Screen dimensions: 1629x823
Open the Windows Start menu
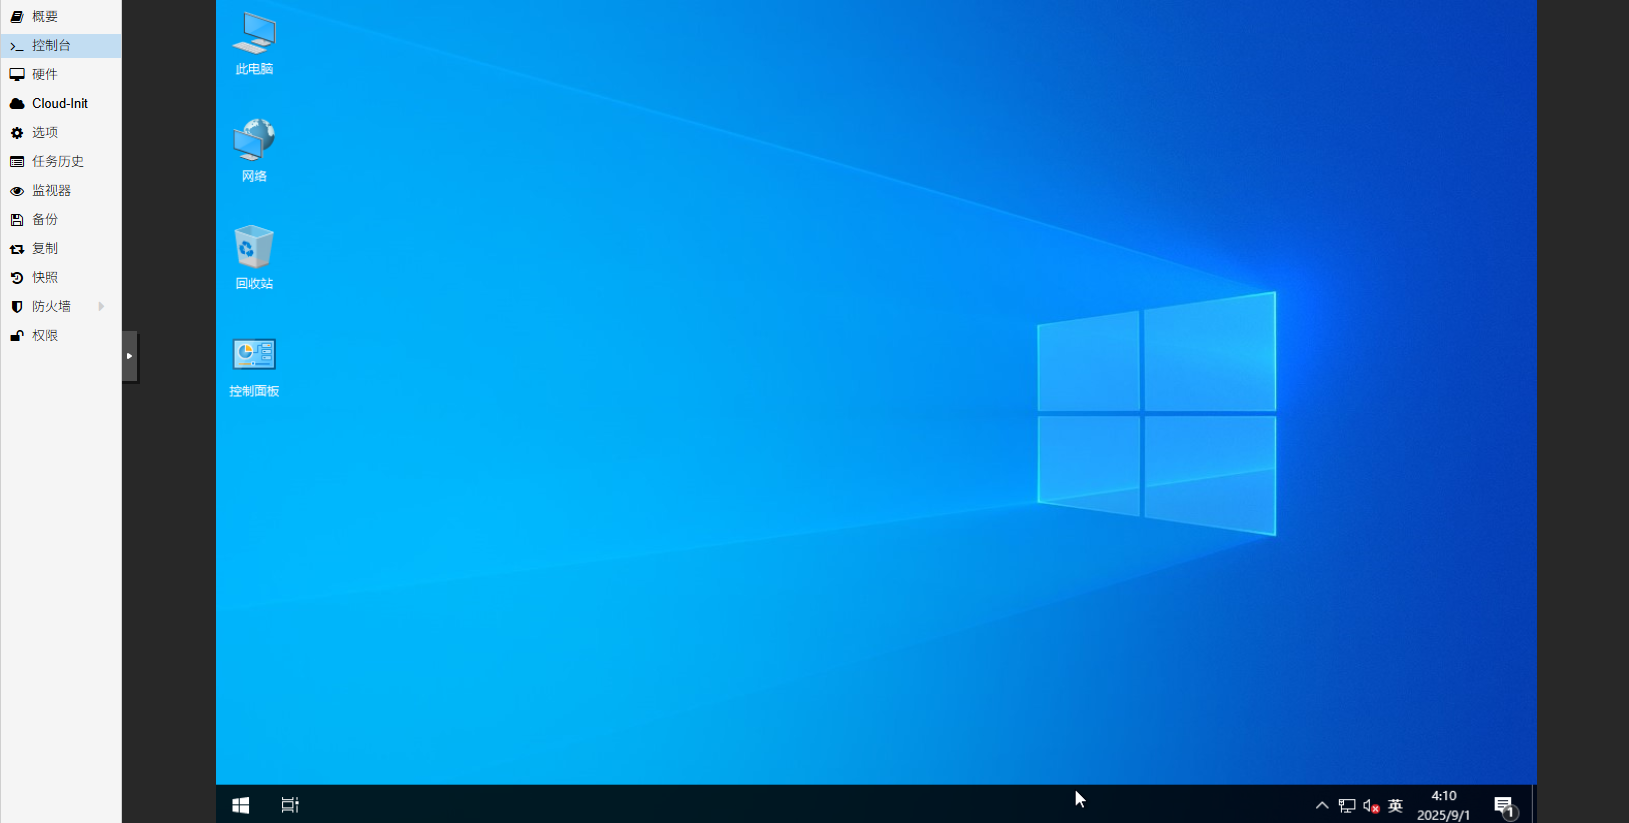tap(241, 805)
